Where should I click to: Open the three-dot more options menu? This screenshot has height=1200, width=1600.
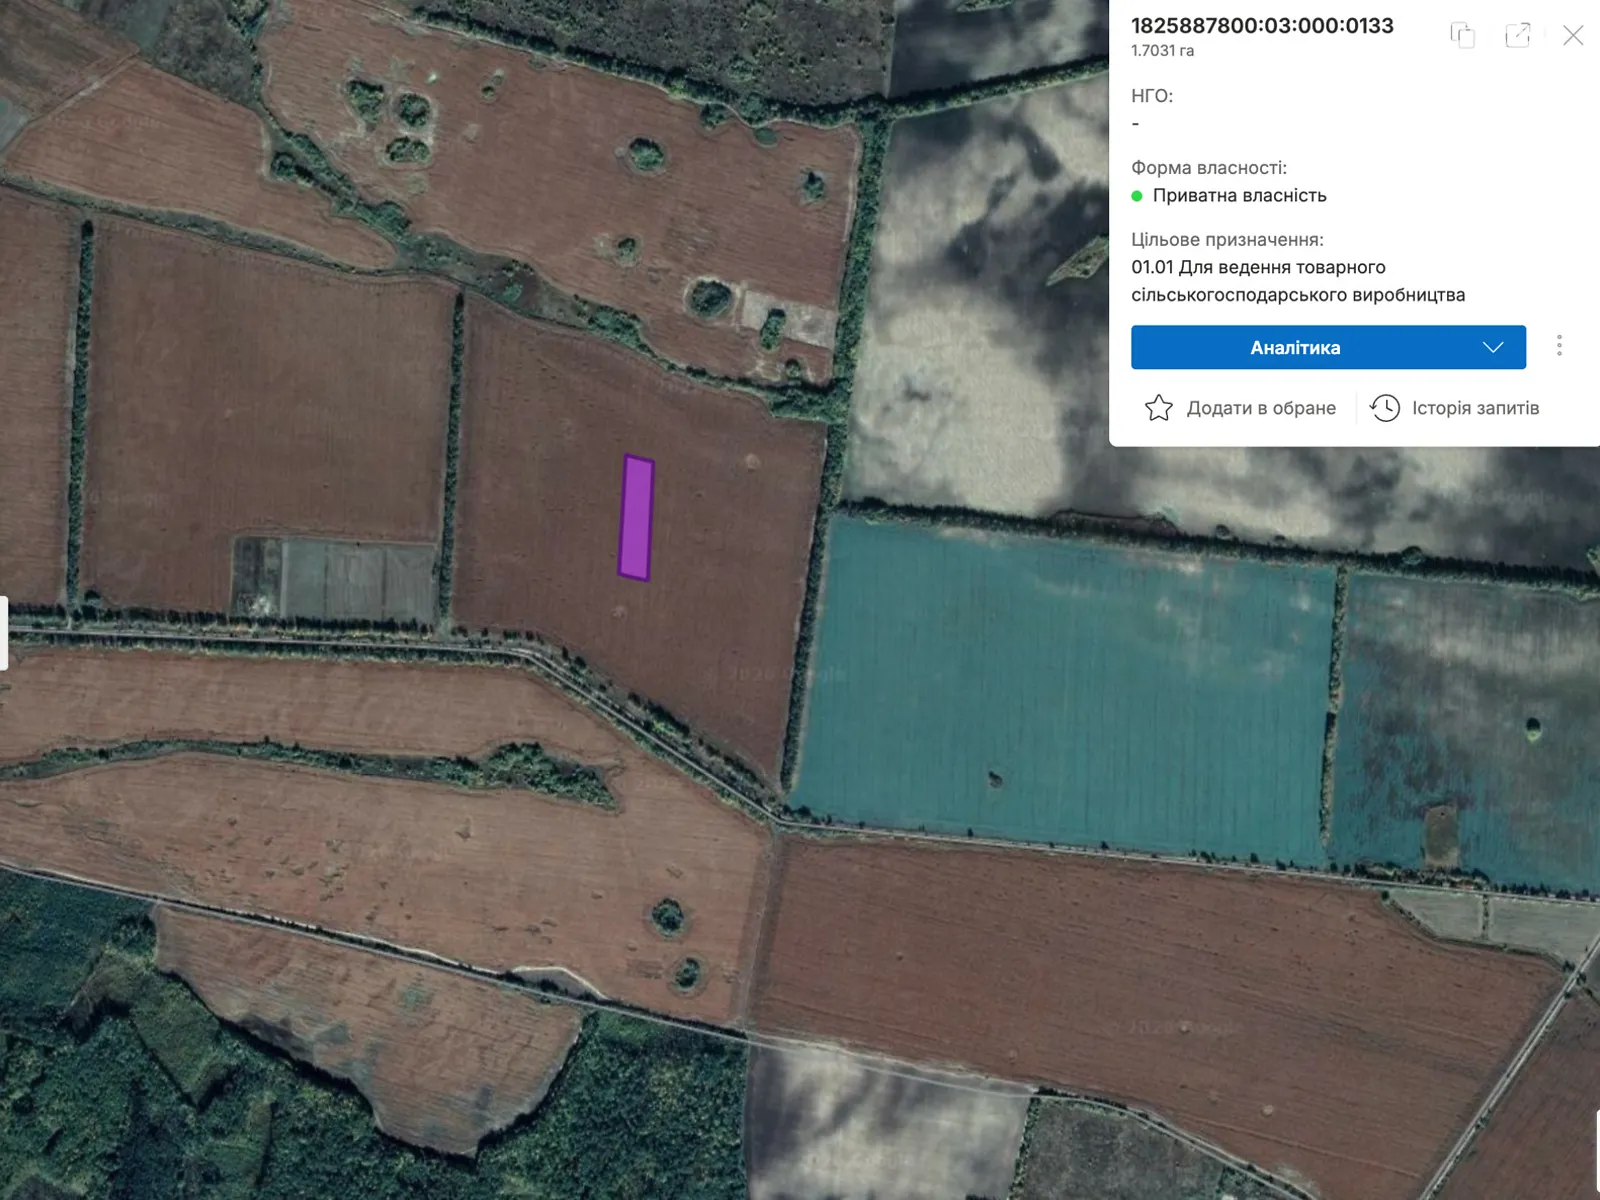(1559, 346)
